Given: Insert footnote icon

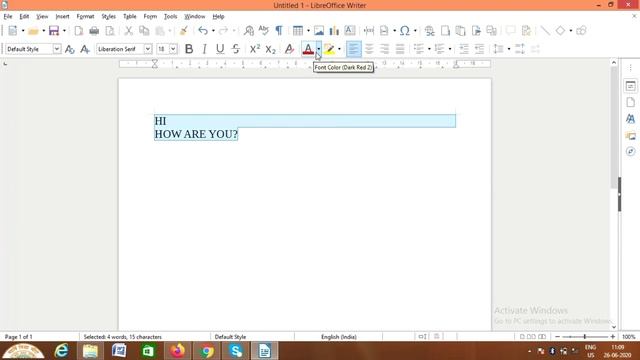Looking at the screenshot, I should click(445, 31).
